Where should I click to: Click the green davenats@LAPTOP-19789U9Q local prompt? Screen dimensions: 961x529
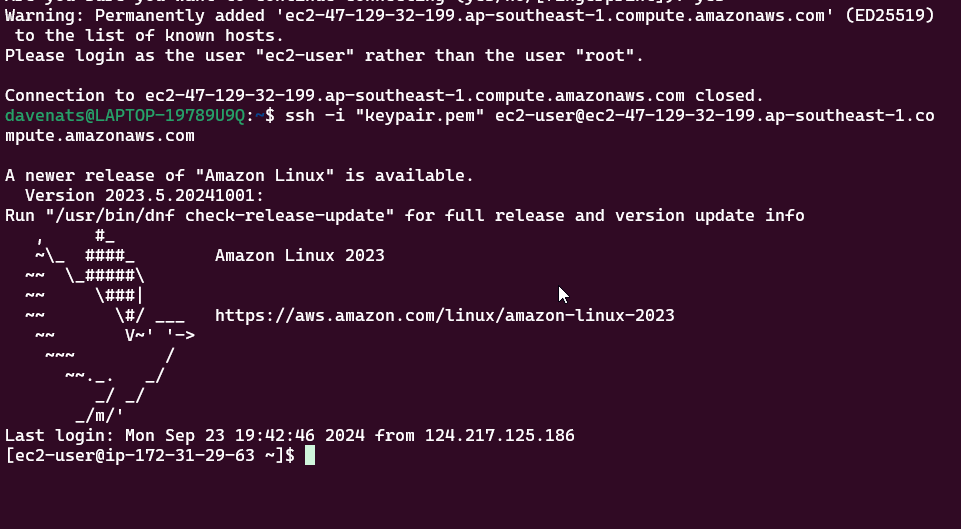(x=124, y=116)
